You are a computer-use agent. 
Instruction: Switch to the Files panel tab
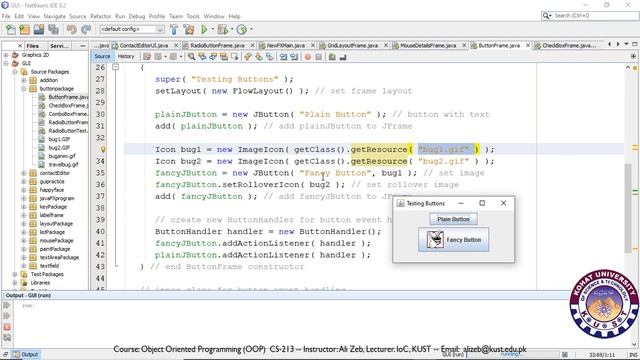pos(33,46)
